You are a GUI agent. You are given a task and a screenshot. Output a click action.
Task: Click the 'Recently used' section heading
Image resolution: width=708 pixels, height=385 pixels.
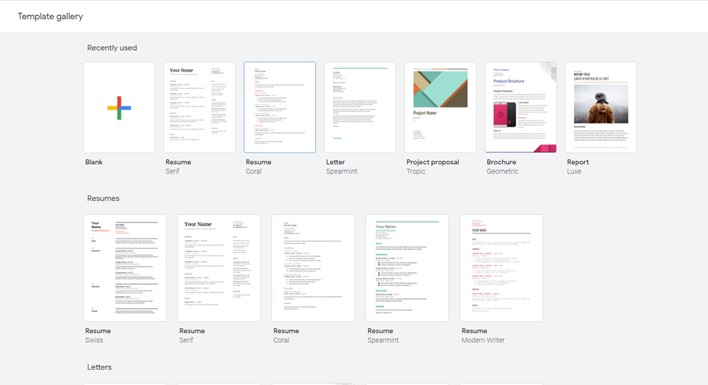tap(112, 48)
